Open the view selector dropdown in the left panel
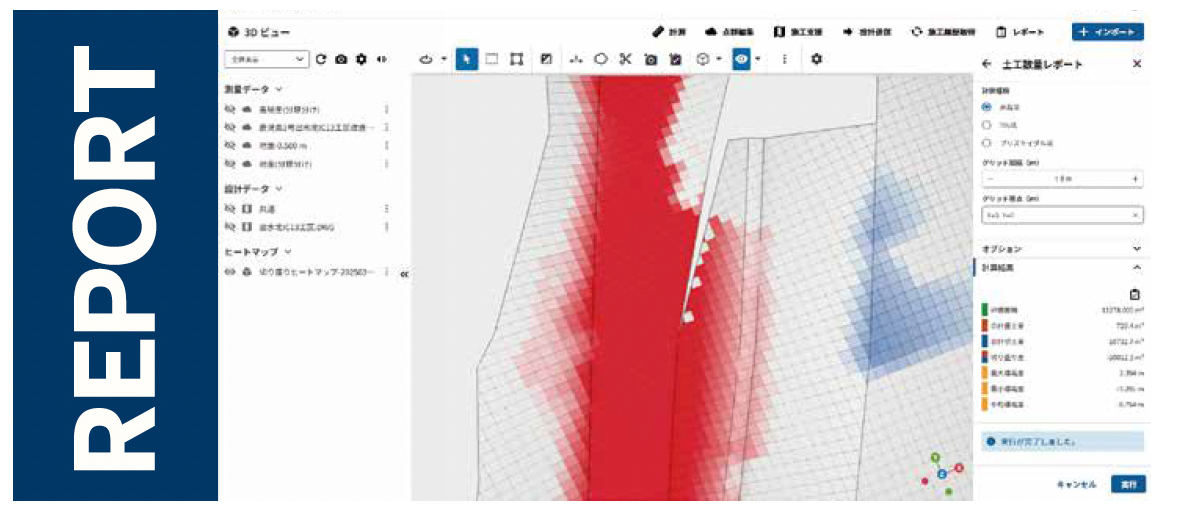 click(x=267, y=59)
